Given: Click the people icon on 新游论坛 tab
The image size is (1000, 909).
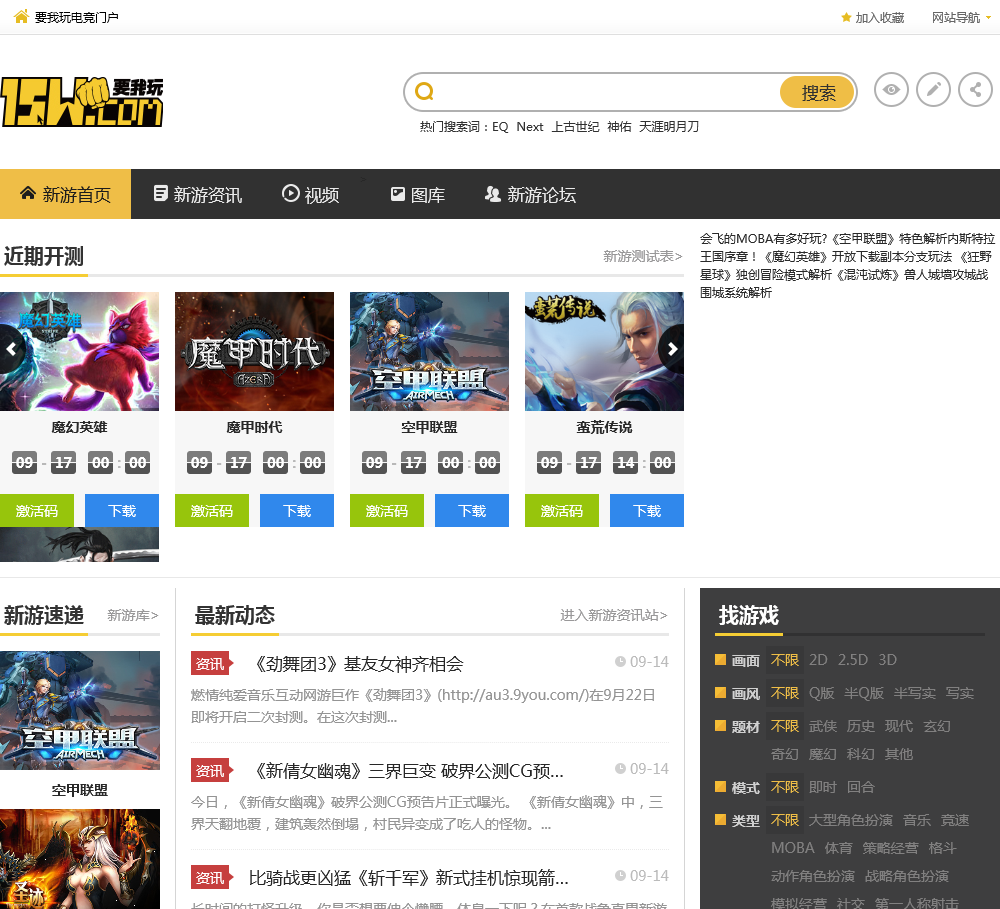Looking at the screenshot, I should [x=492, y=194].
